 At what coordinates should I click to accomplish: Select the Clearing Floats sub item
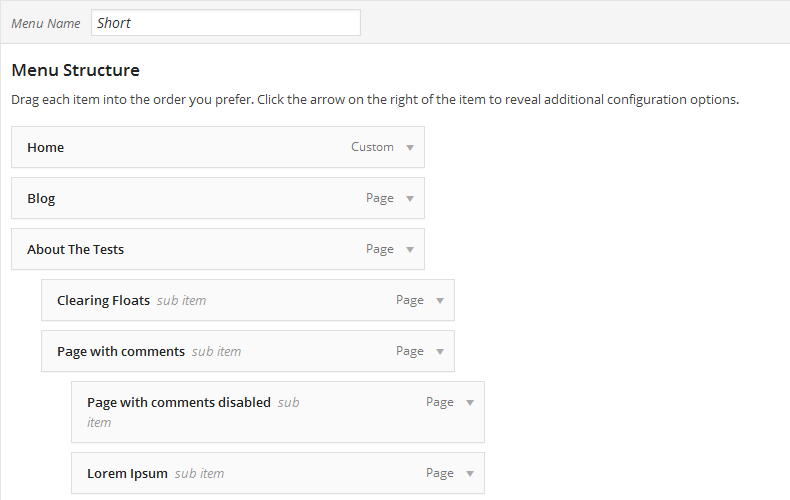pyautogui.click(x=248, y=300)
